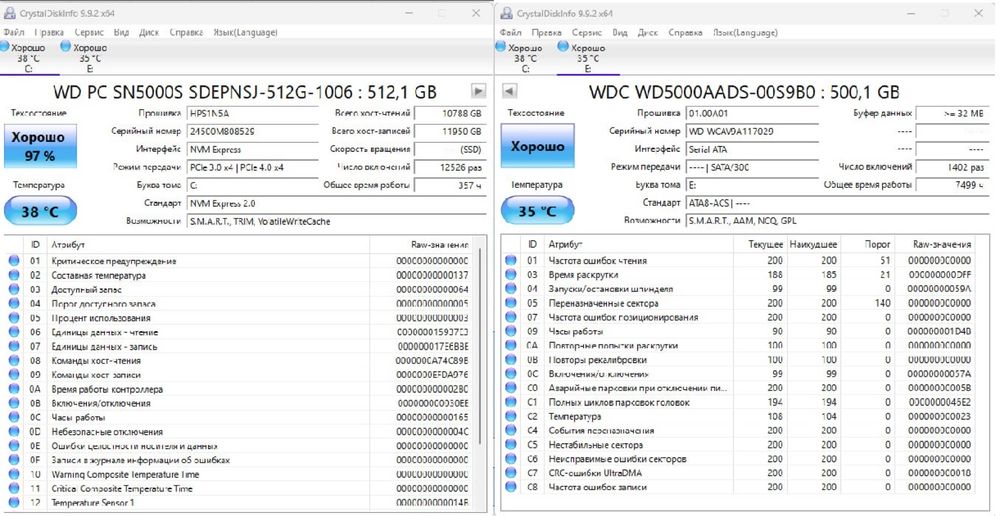Open Диск menu in right window
The image size is (1000, 516).
coord(647,32)
